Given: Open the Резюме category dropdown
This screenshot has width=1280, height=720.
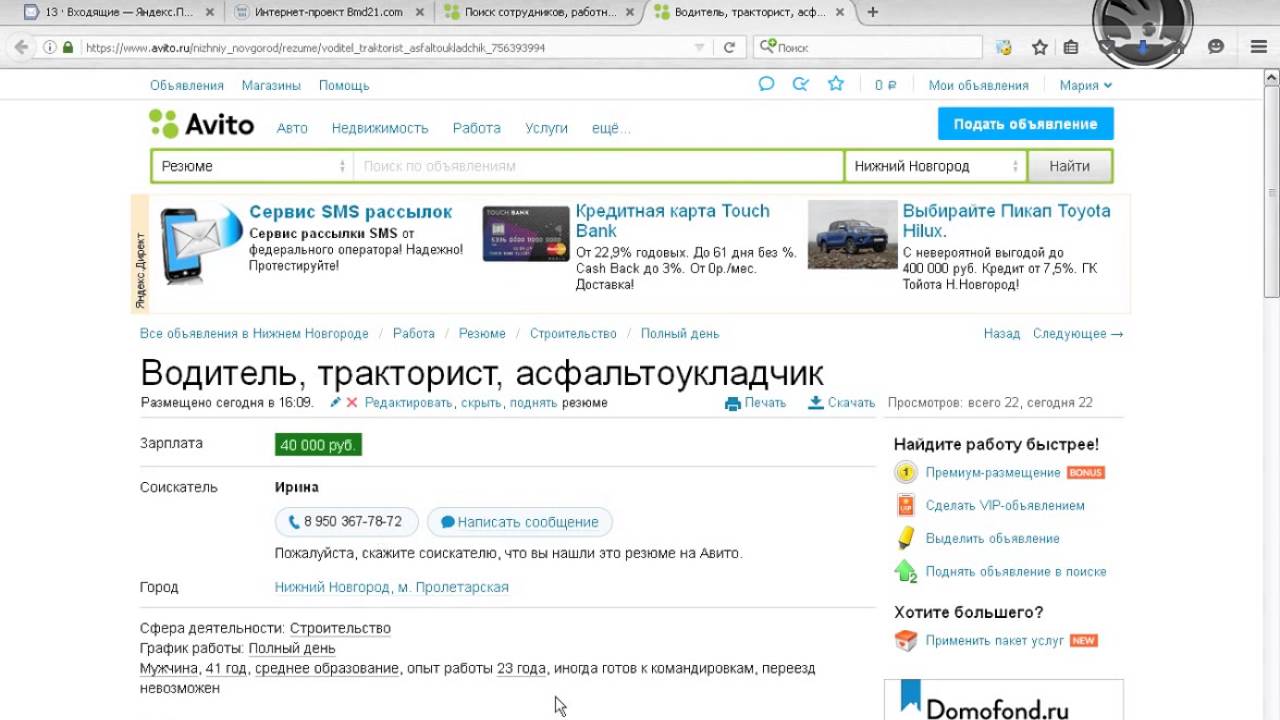Looking at the screenshot, I should coord(252,166).
